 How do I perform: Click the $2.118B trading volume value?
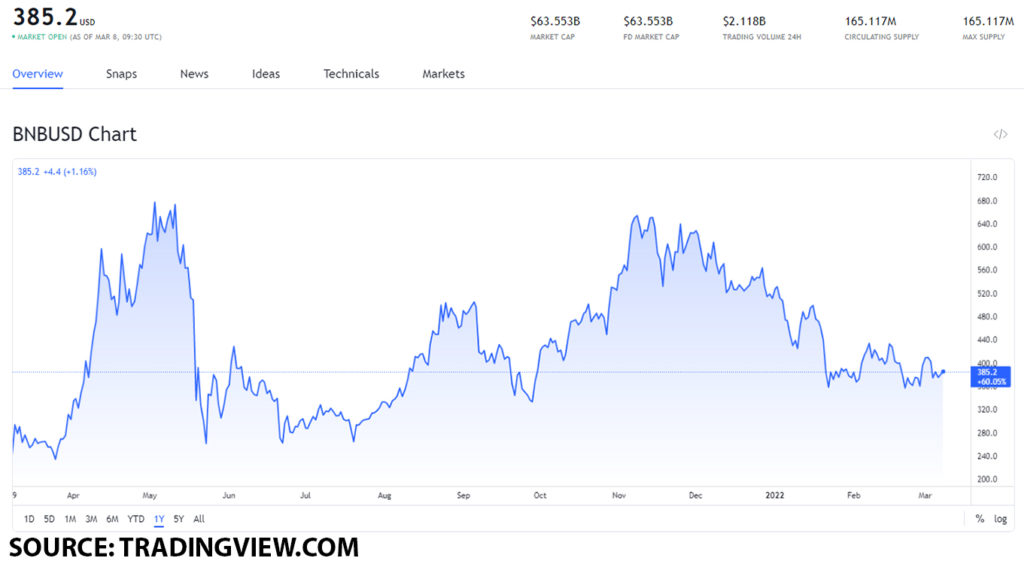pyautogui.click(x=744, y=22)
